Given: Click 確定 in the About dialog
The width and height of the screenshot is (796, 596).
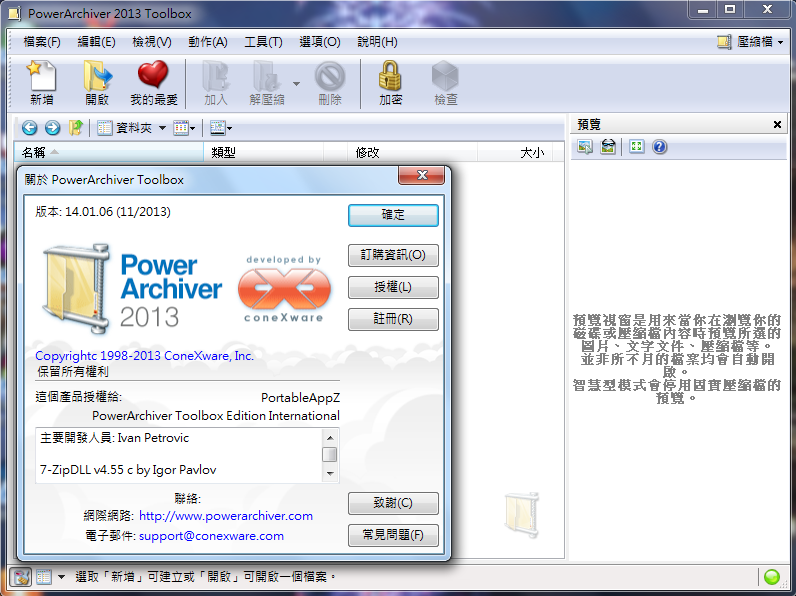Looking at the screenshot, I should tap(393, 215).
